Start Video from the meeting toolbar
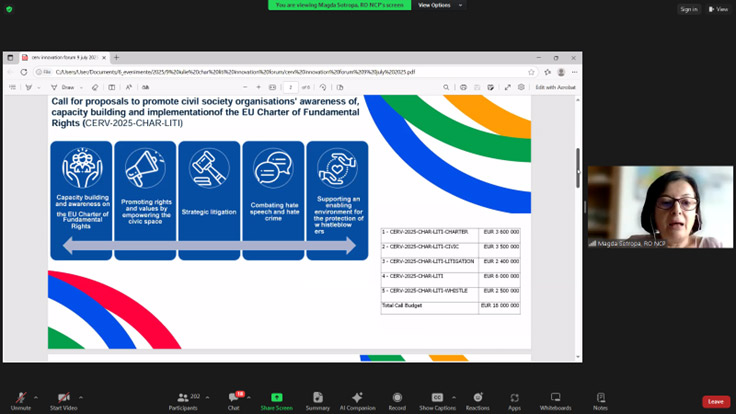736x414 pixels. [64, 399]
